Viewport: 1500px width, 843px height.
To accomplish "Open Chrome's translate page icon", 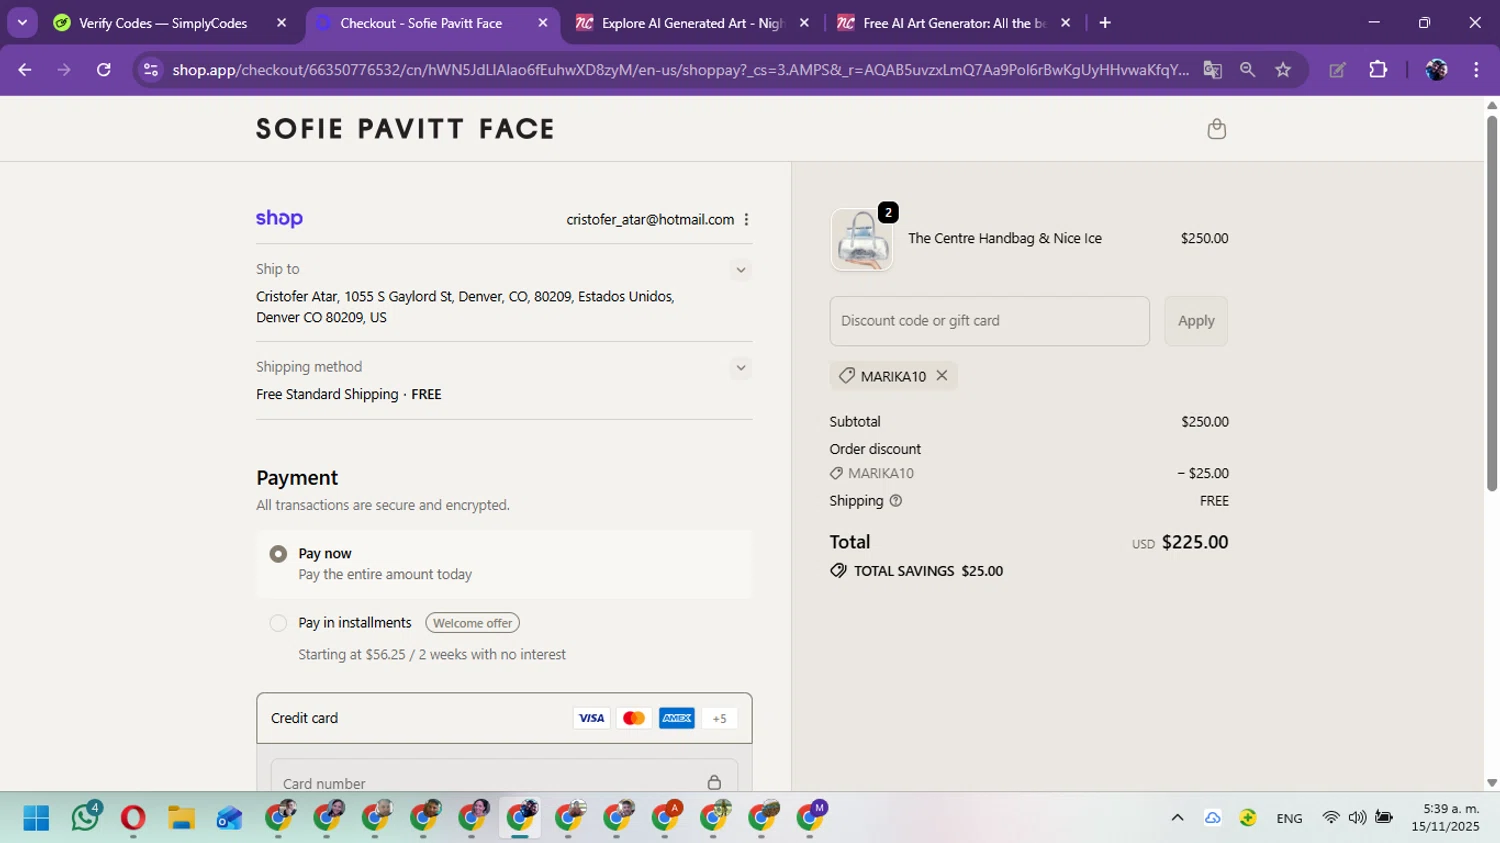I will coord(1213,70).
